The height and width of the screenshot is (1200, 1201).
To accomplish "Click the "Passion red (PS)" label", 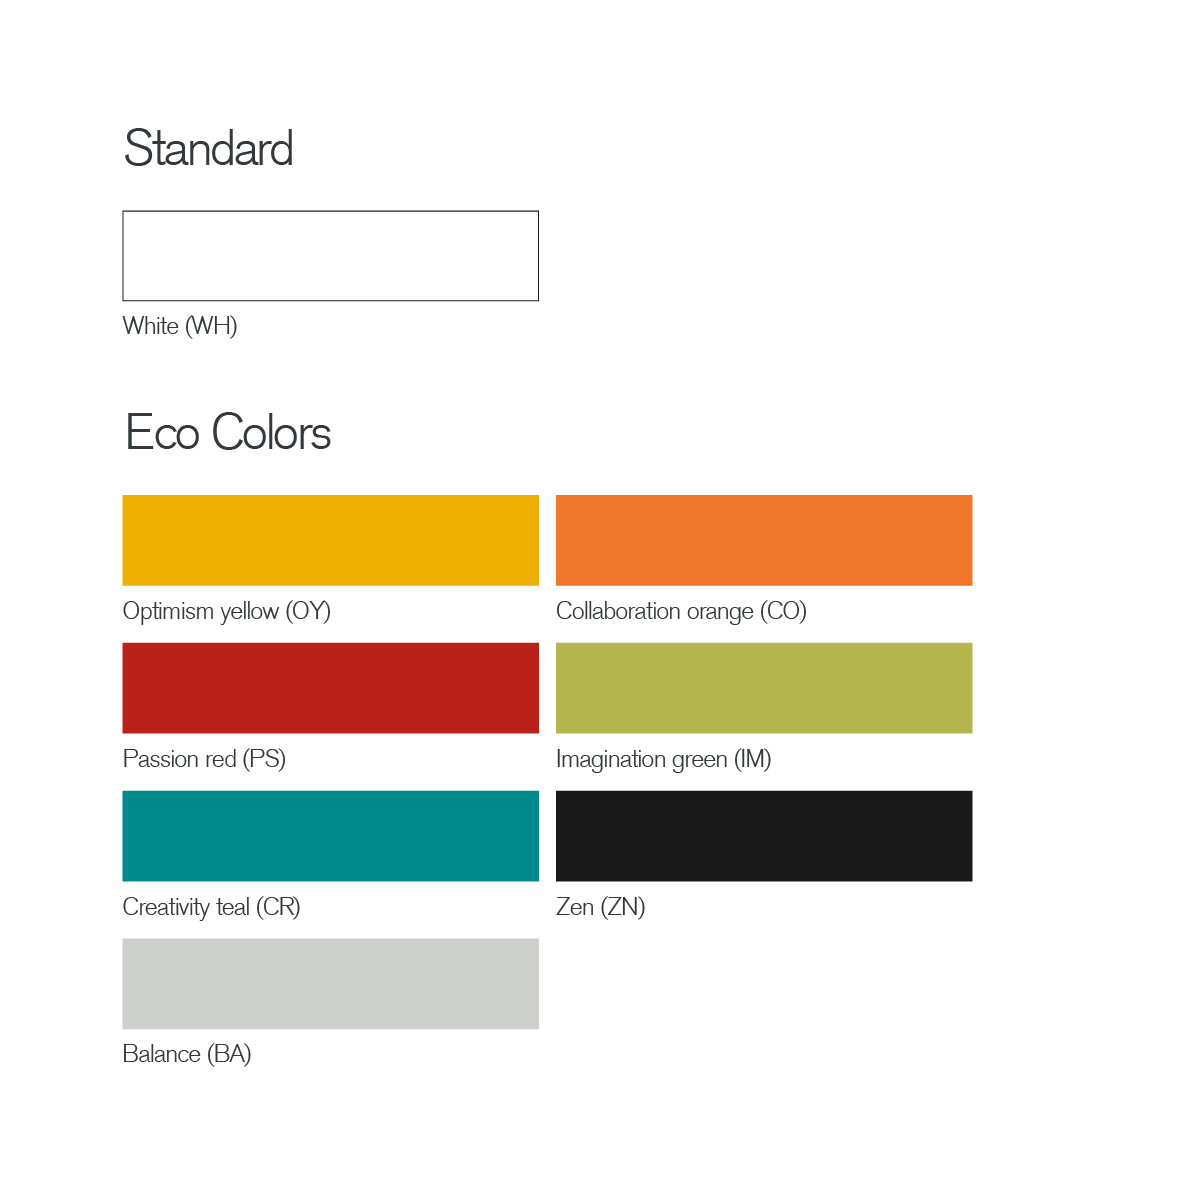I will (204, 759).
